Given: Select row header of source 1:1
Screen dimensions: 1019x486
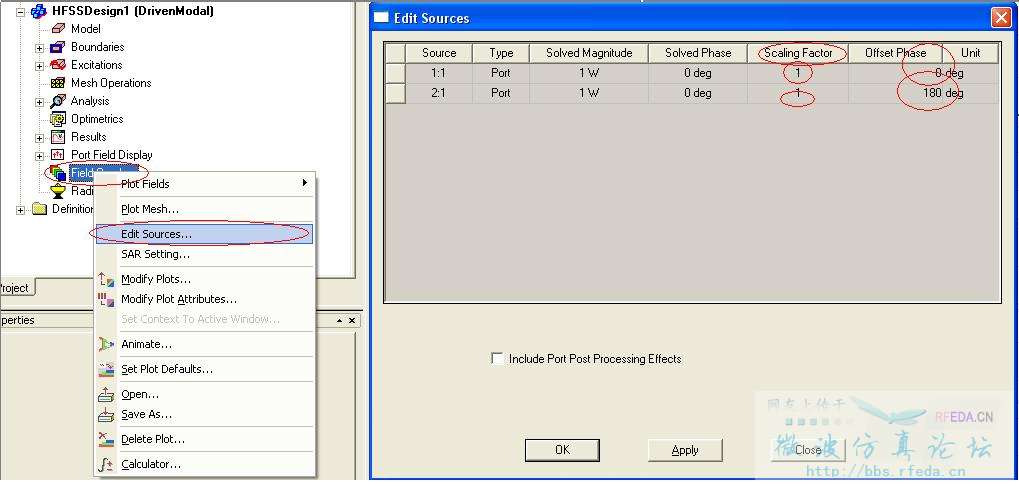Looking at the screenshot, I should (396, 73).
